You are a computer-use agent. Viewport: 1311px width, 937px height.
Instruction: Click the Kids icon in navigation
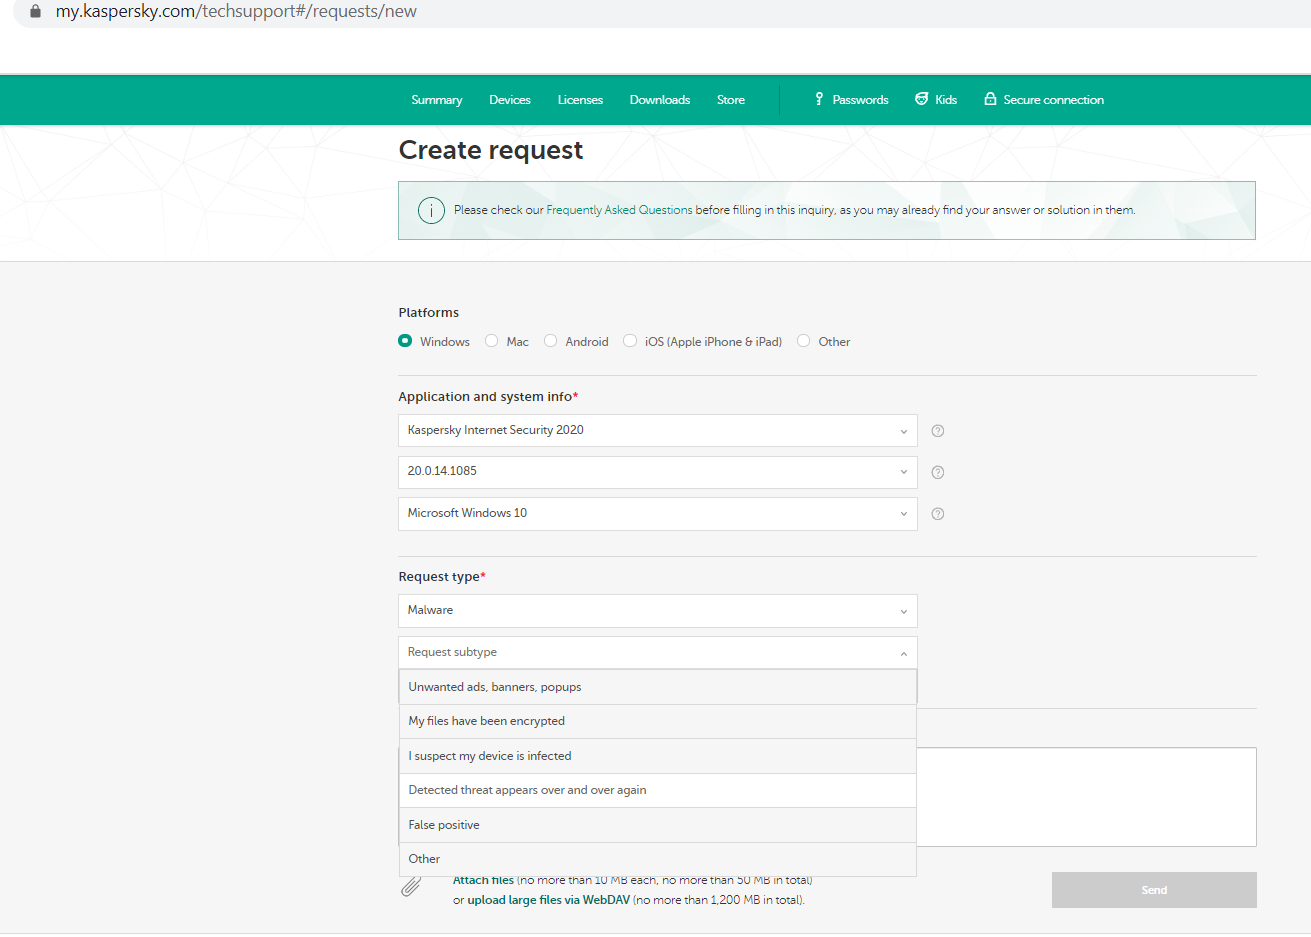[x=921, y=99]
